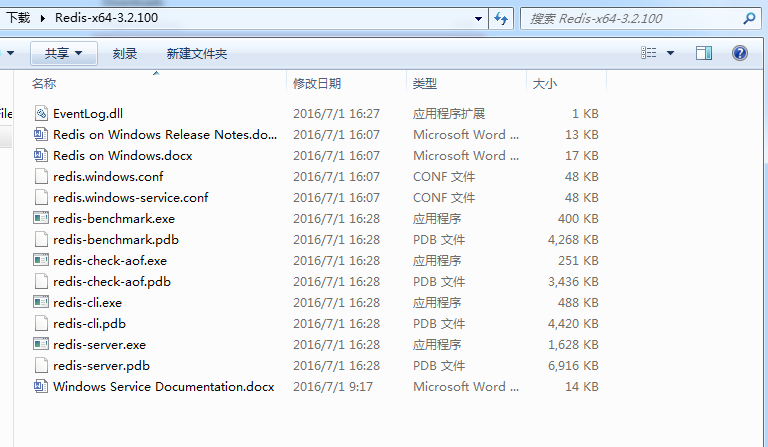Click the 1,628 KB size value
The image size is (768, 447).
[x=573, y=345]
